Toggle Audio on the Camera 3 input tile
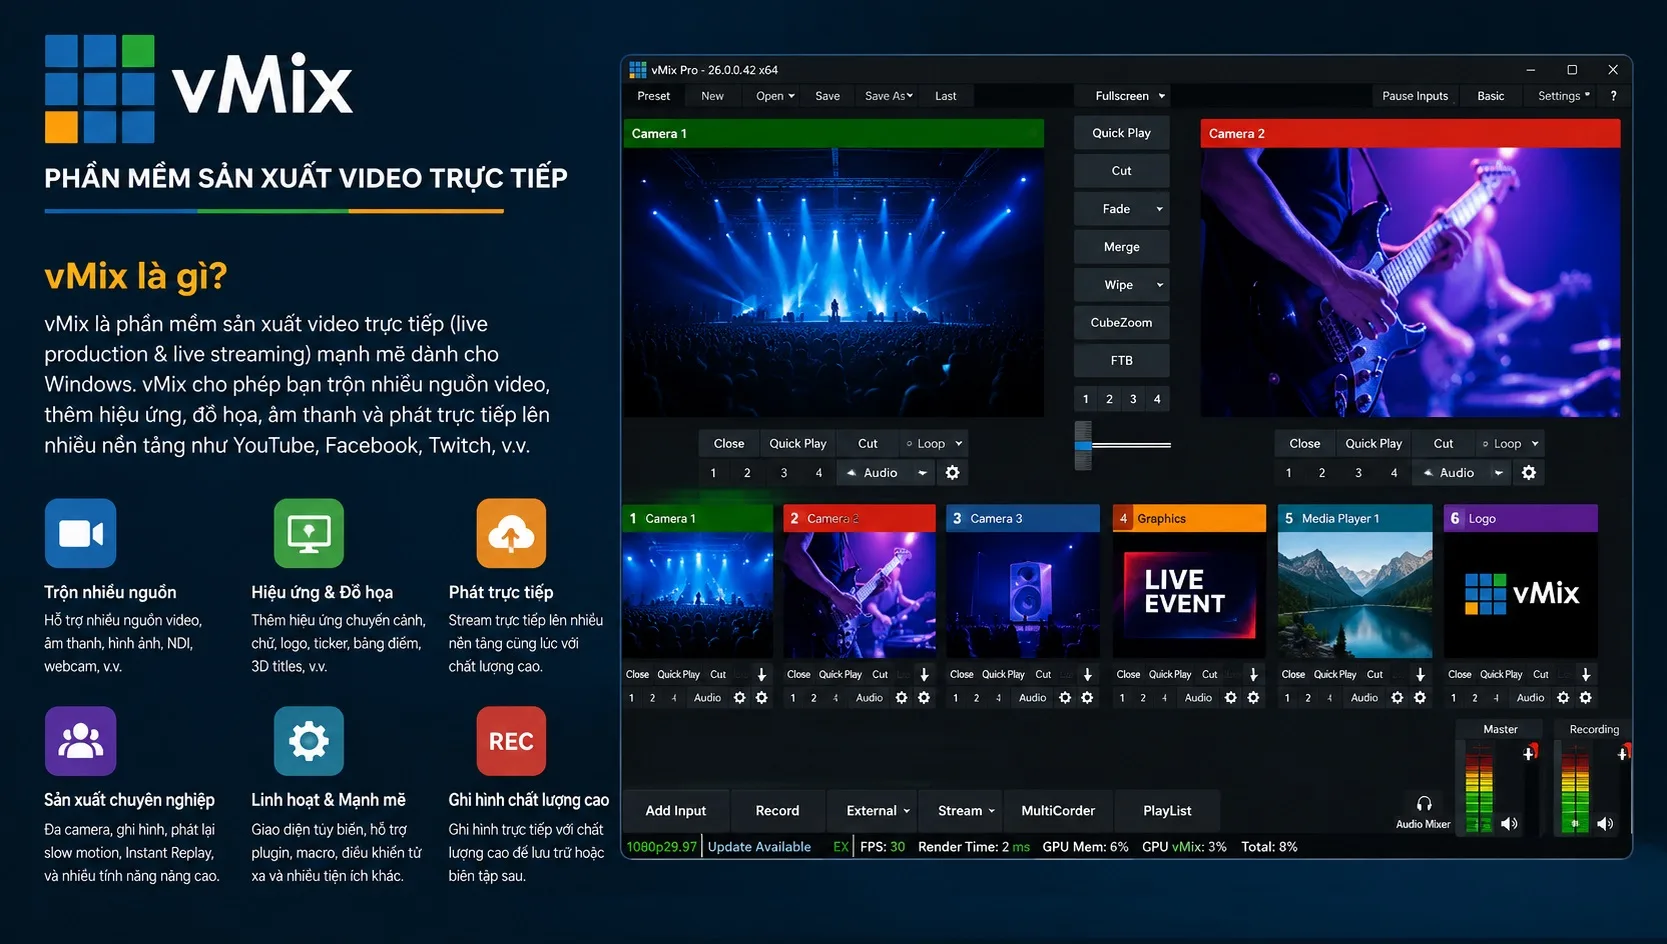 [1033, 698]
